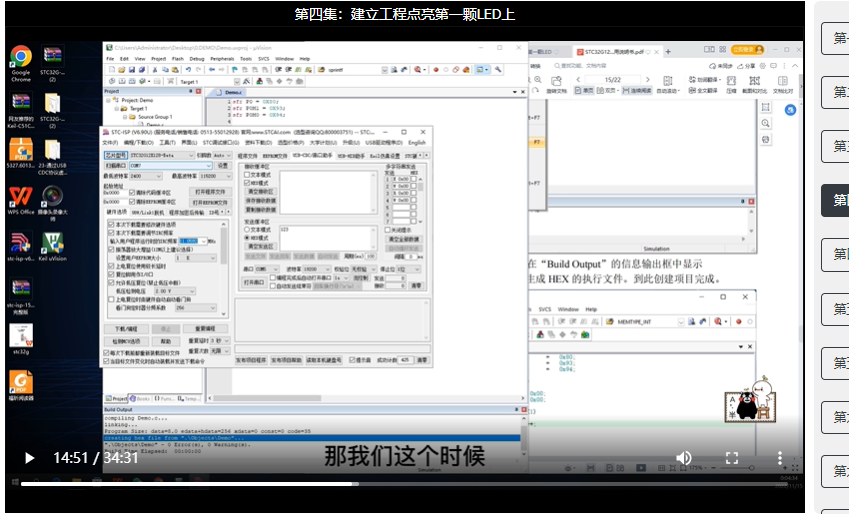The image size is (849, 524).
Task: Click Bookmark flag icon in Keil toolbar
Action: click(234, 70)
